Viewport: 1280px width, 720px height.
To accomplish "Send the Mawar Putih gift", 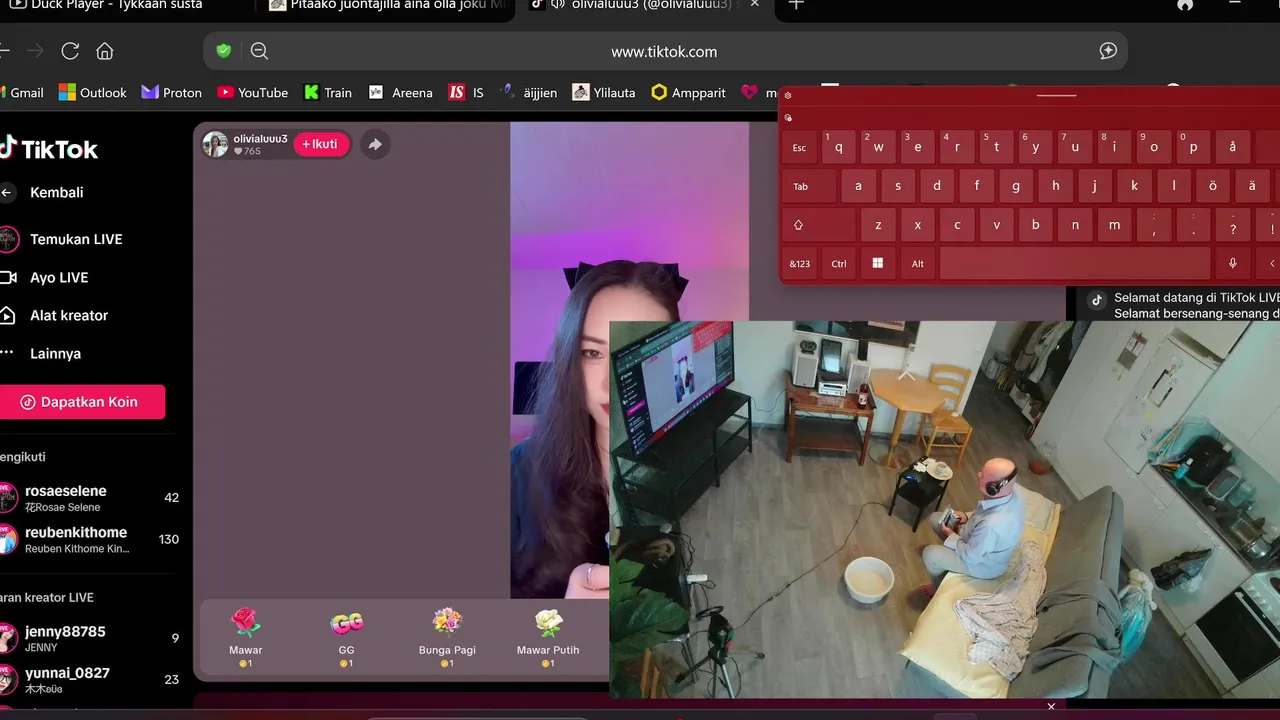I will (x=548, y=638).
